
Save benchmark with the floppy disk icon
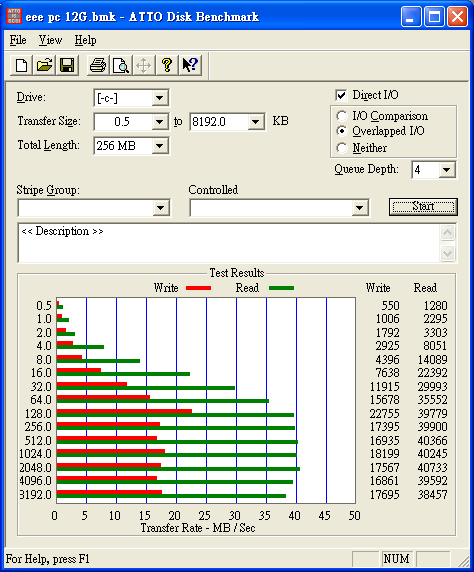[x=67, y=66]
